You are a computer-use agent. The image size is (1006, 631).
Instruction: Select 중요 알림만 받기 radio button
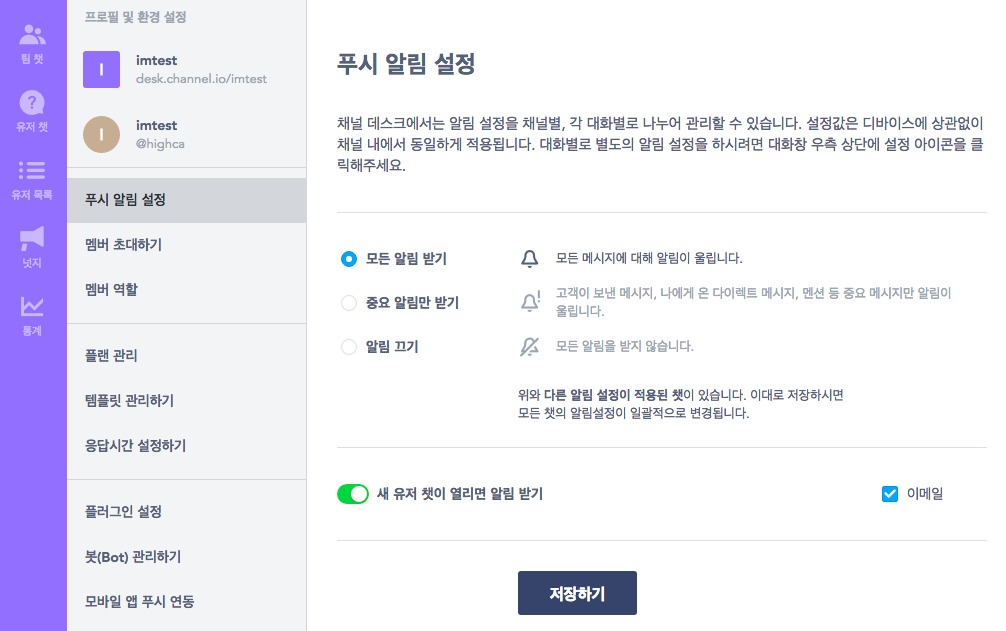click(349, 303)
